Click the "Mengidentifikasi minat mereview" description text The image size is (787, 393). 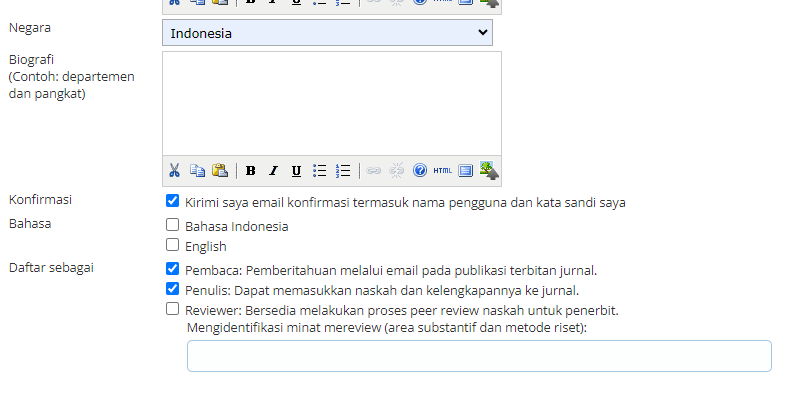(x=386, y=328)
